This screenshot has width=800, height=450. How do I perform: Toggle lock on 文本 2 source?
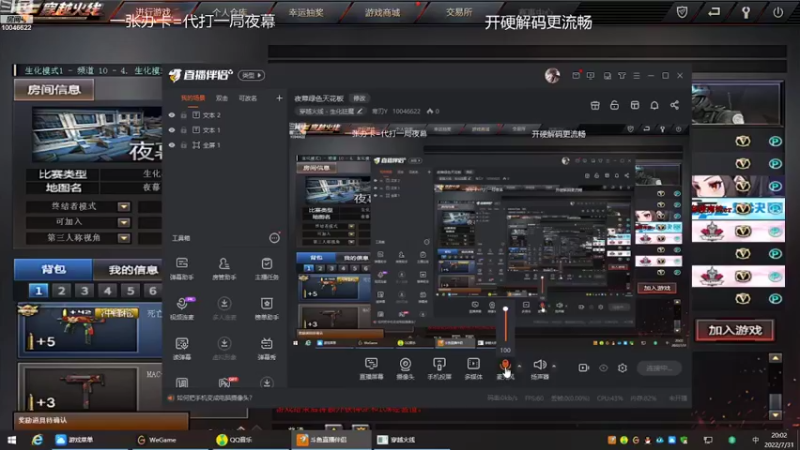[184, 115]
